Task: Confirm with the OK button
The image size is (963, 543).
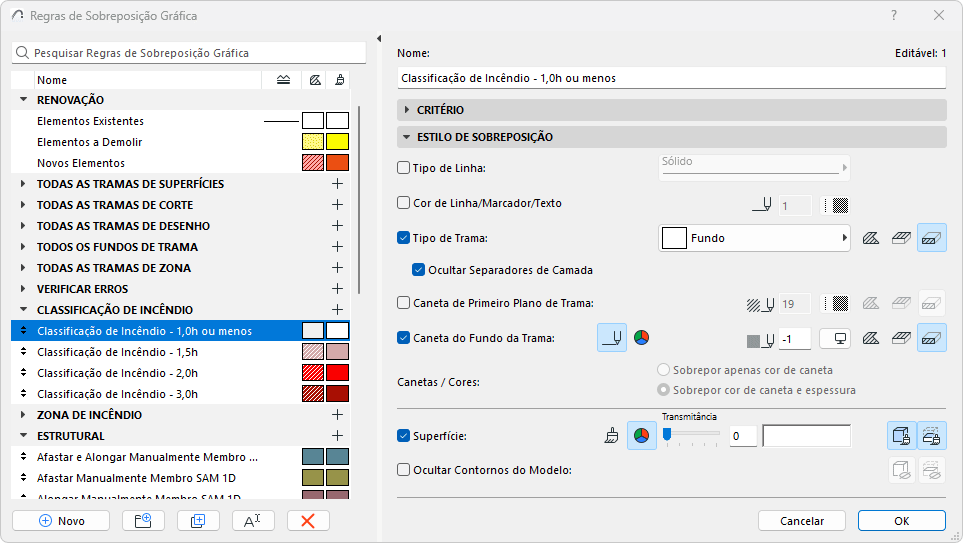Action: (x=902, y=521)
